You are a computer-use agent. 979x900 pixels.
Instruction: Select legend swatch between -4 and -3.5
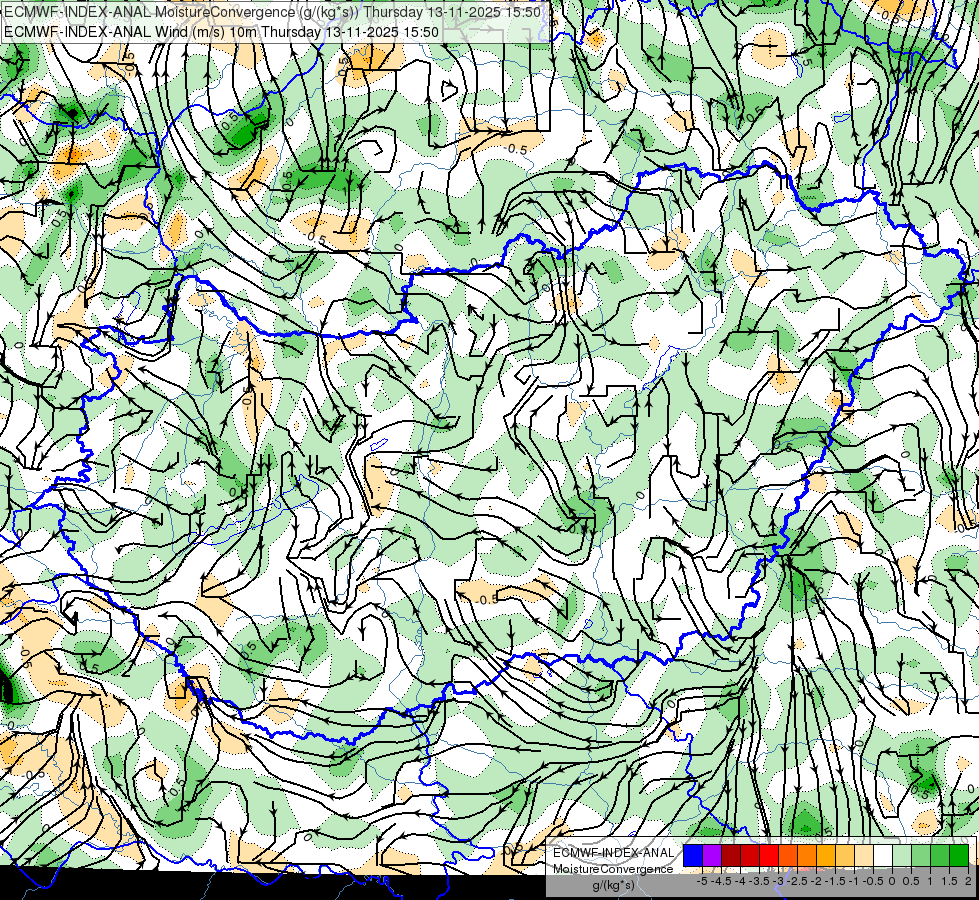click(750, 855)
